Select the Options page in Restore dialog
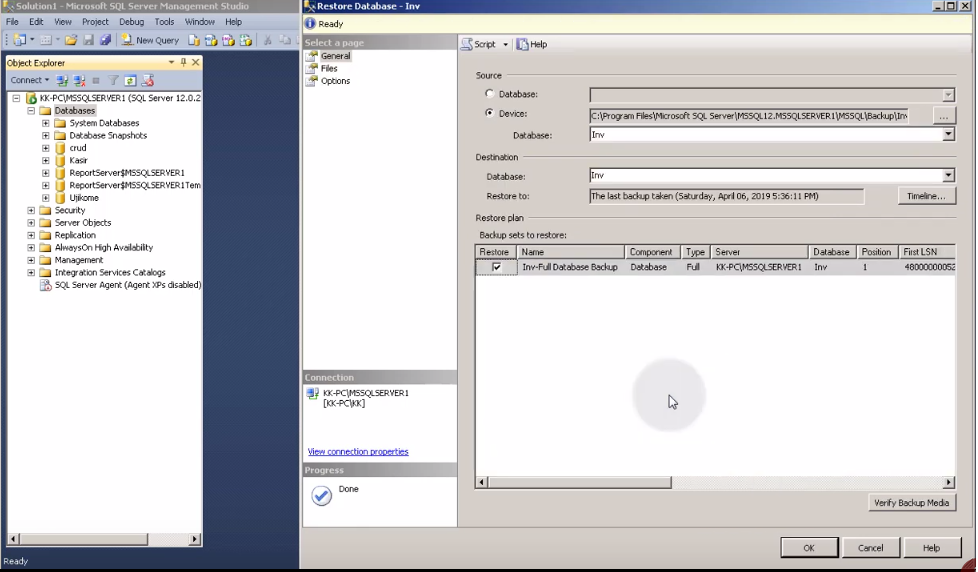 [335, 81]
